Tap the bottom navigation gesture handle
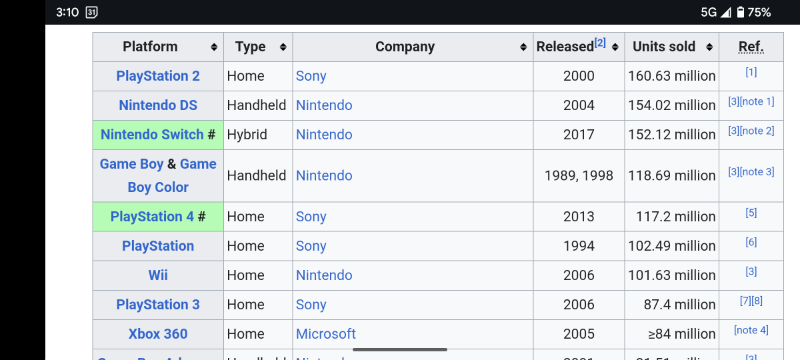The image size is (800, 360). [x=400, y=349]
